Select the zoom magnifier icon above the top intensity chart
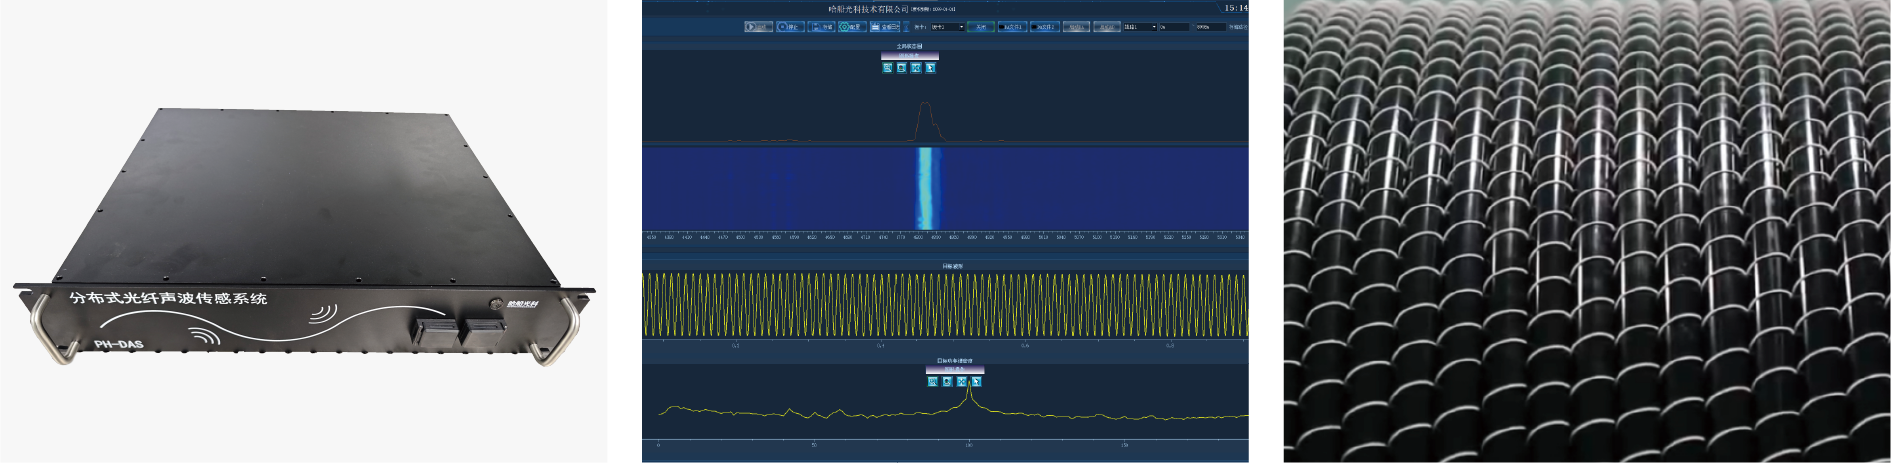1891x463 pixels. coord(887,68)
